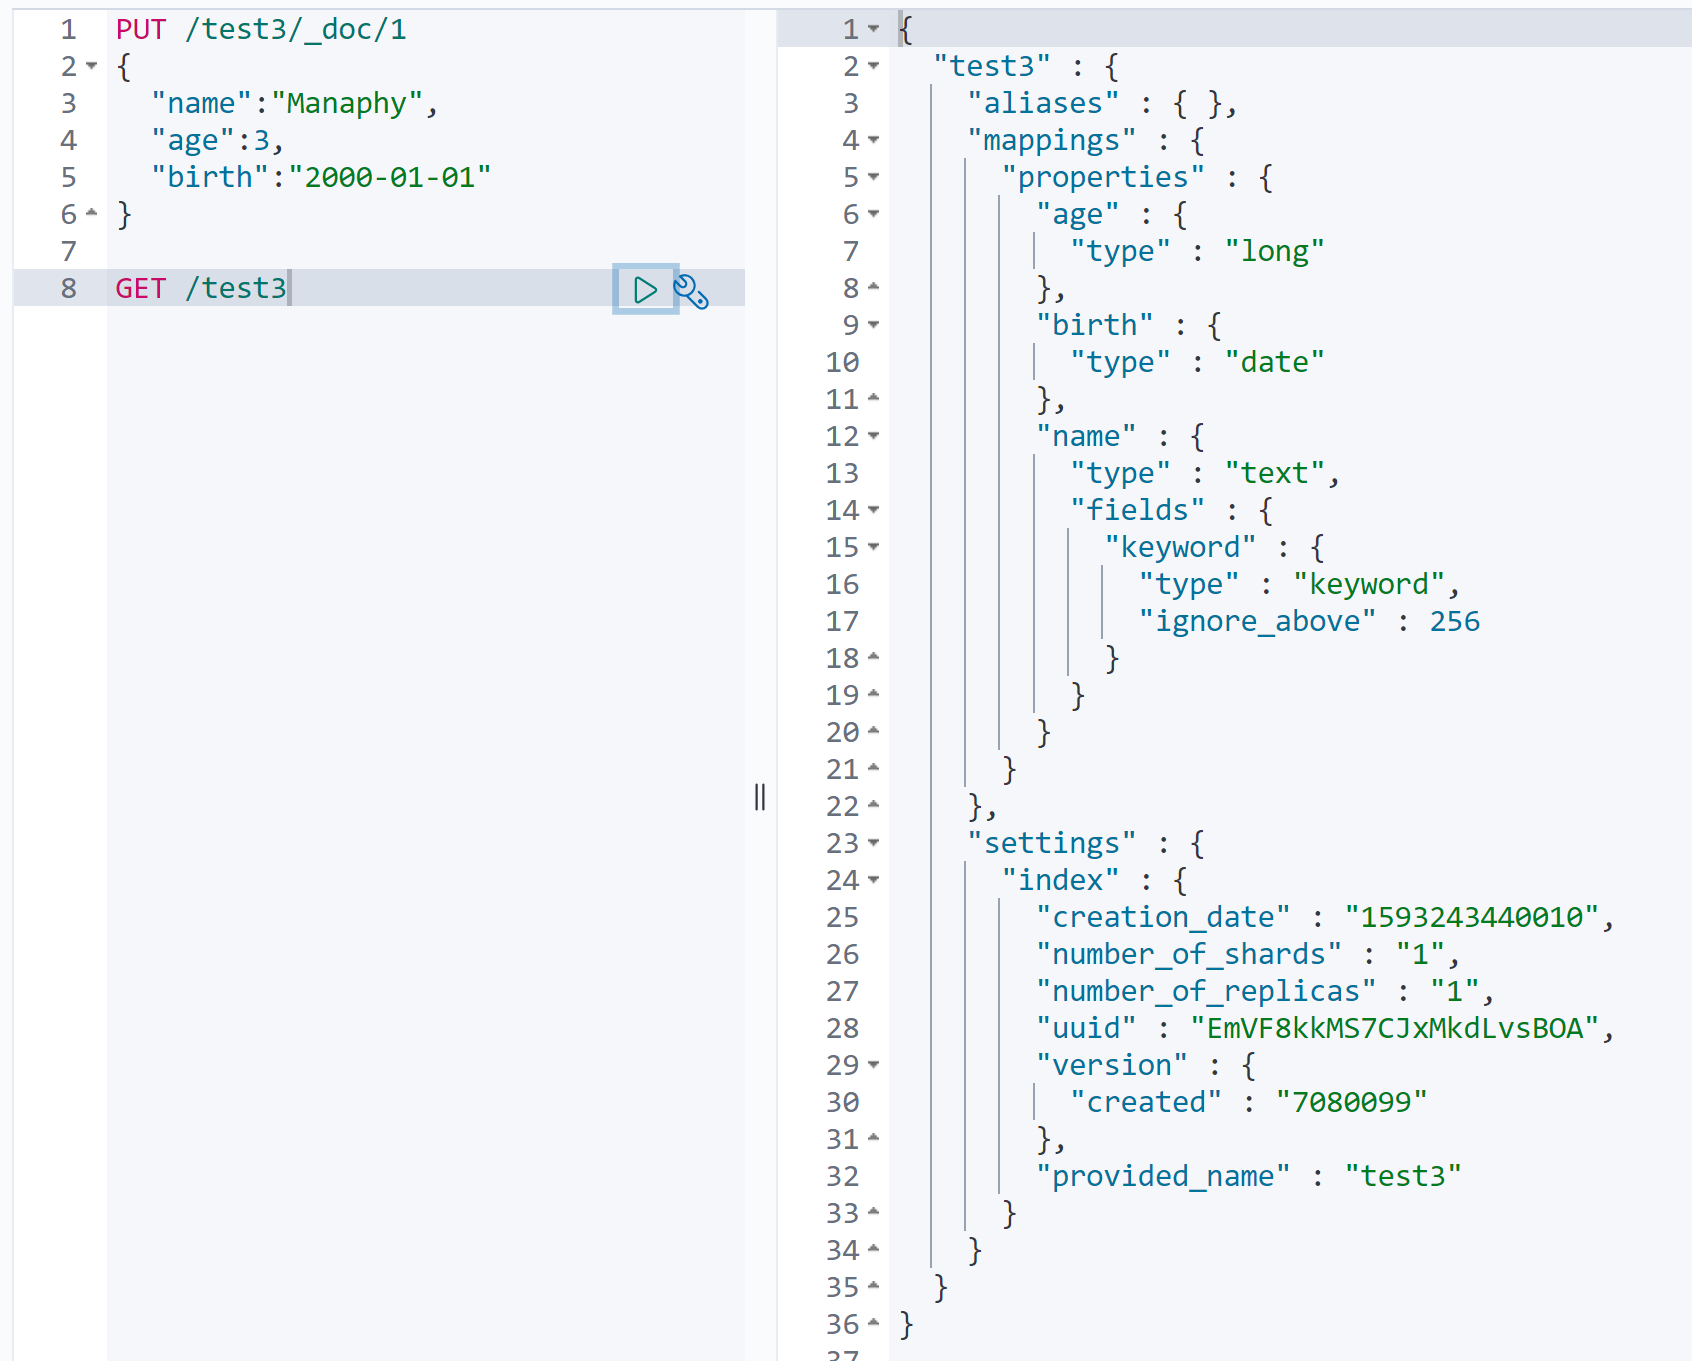
Task: Collapse the fold marker at editor line 6
Action: [92, 213]
